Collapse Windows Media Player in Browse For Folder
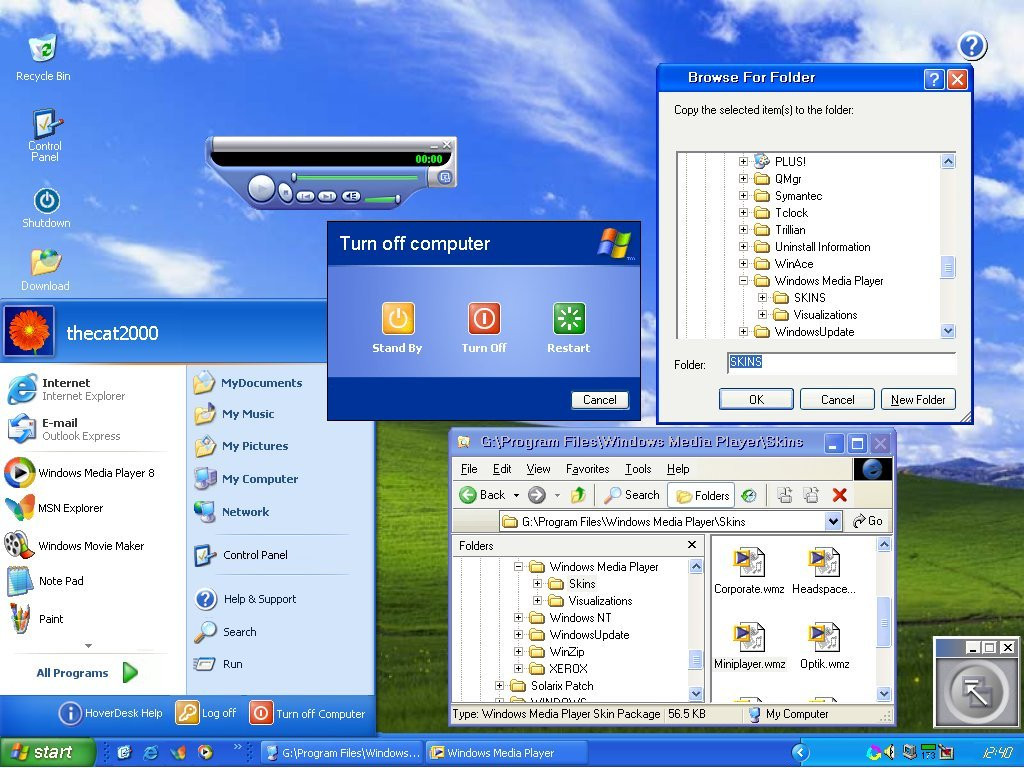The image size is (1024, 768). pos(743,280)
